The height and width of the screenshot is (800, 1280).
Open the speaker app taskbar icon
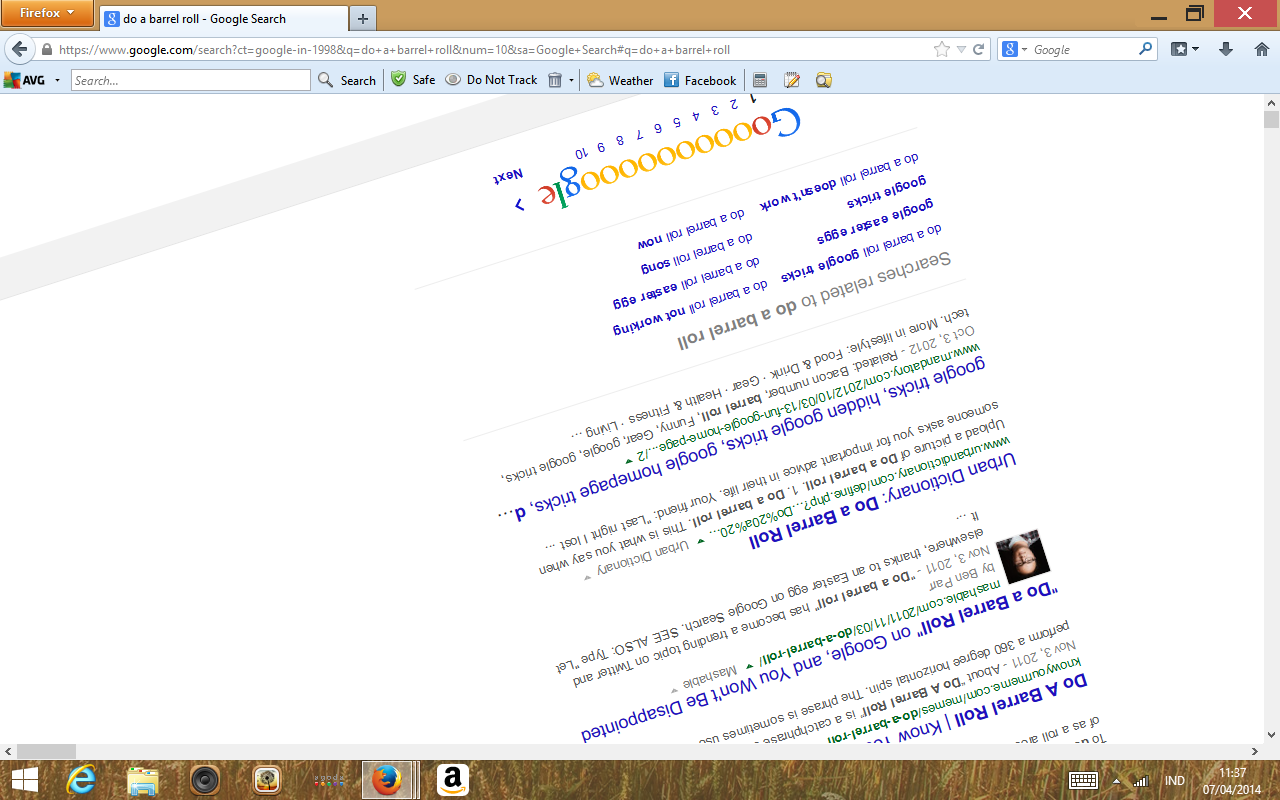[x=205, y=780]
